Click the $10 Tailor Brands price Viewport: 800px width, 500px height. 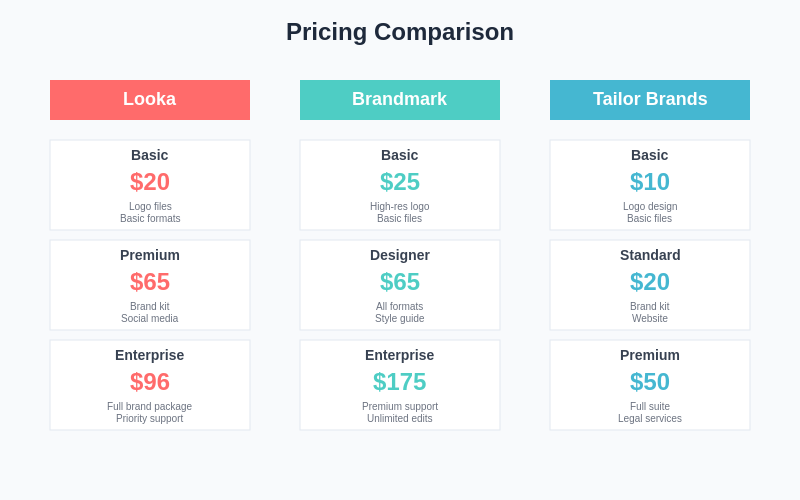click(650, 182)
